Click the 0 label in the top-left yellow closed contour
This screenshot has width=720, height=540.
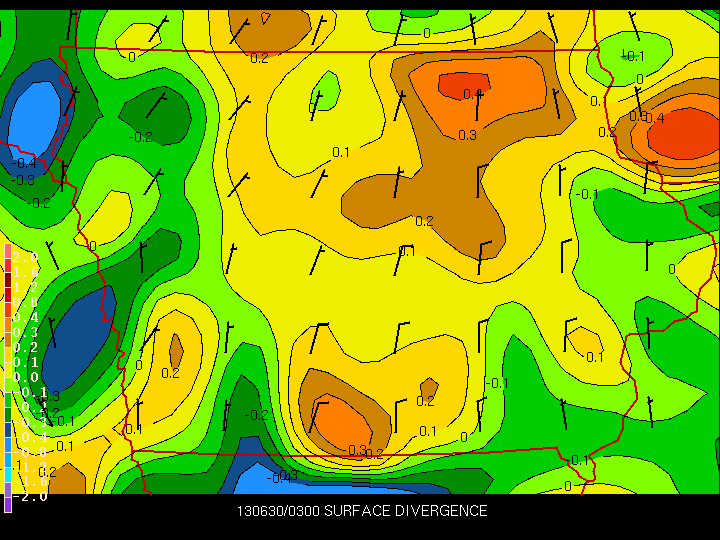coord(132,57)
